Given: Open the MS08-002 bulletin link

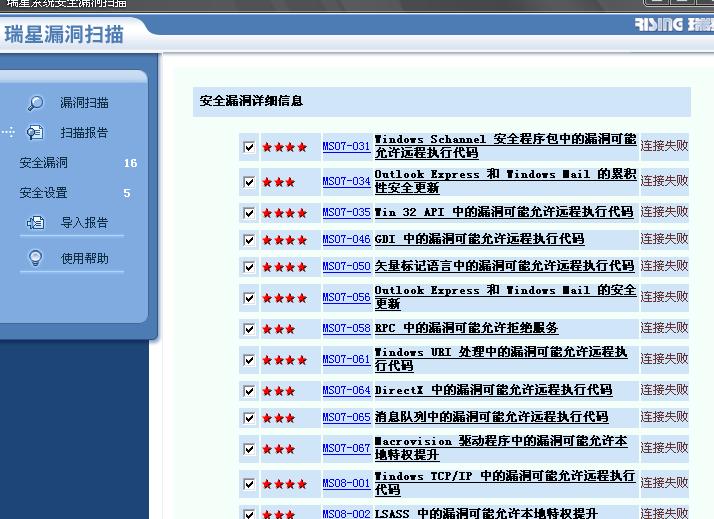Looking at the screenshot, I should (x=346, y=514).
